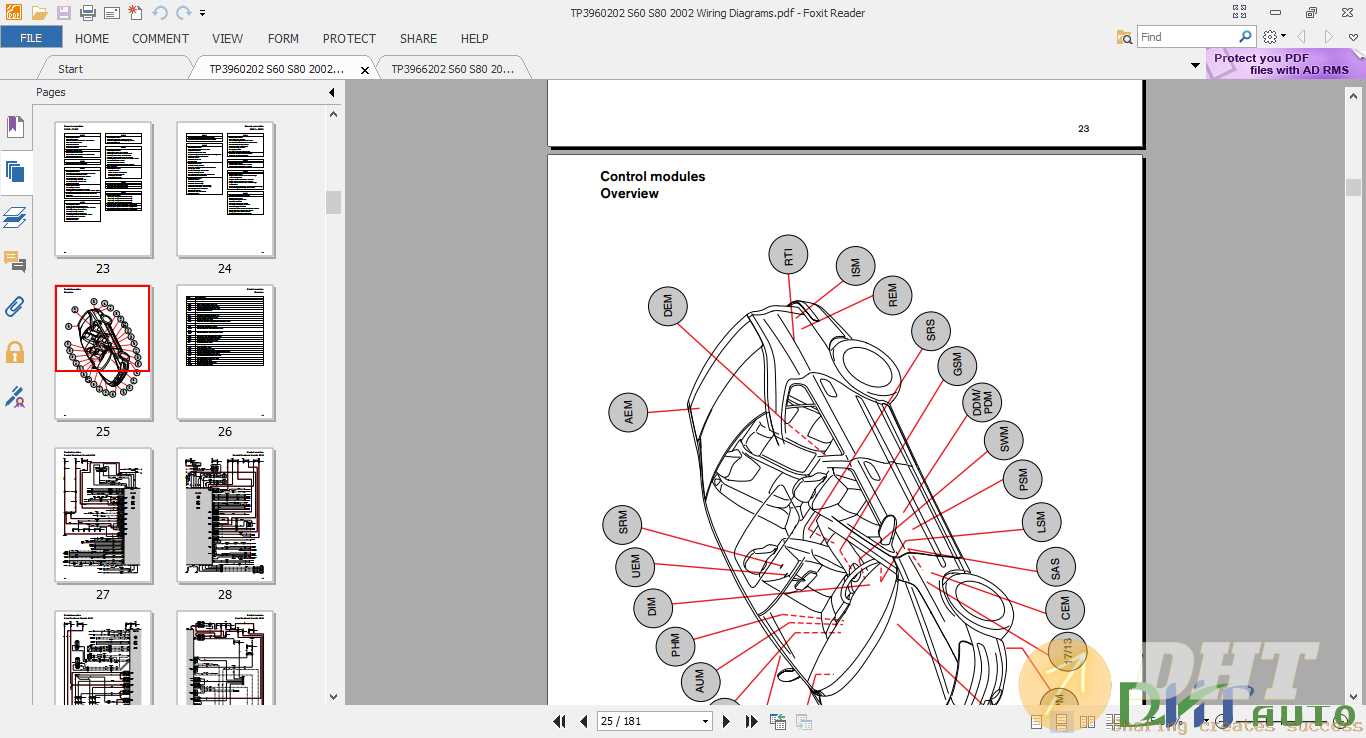This screenshot has height=738, width=1366.
Task: Open the document tab list dropdown arrow
Action: click(x=1195, y=66)
